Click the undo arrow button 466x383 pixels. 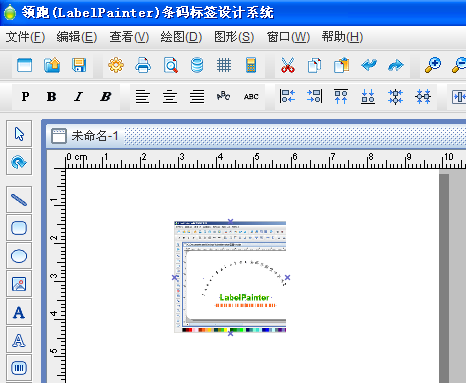point(369,65)
